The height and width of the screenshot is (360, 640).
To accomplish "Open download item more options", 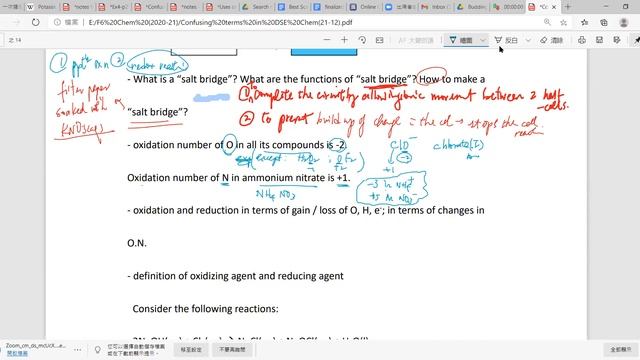I will (78, 349).
